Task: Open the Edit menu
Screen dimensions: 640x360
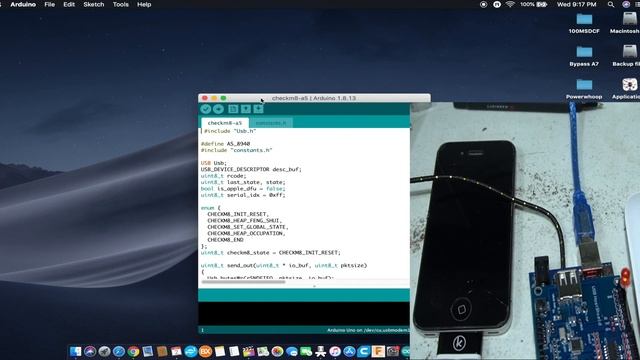Action: 69,4
